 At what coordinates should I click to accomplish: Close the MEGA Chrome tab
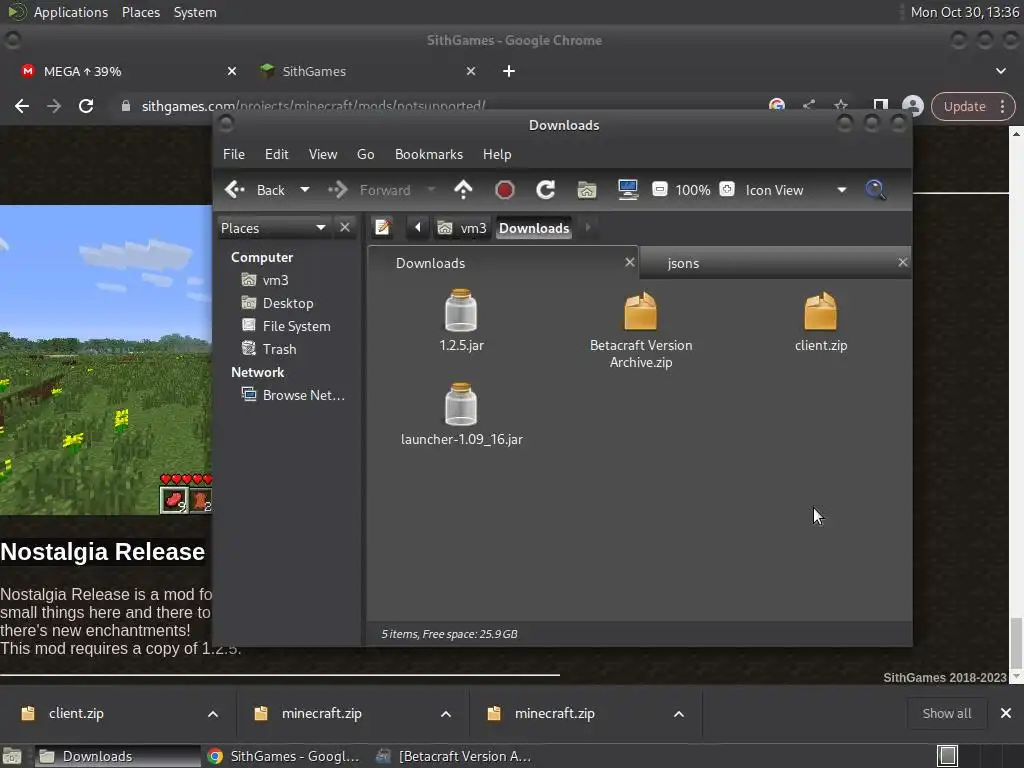click(x=232, y=71)
